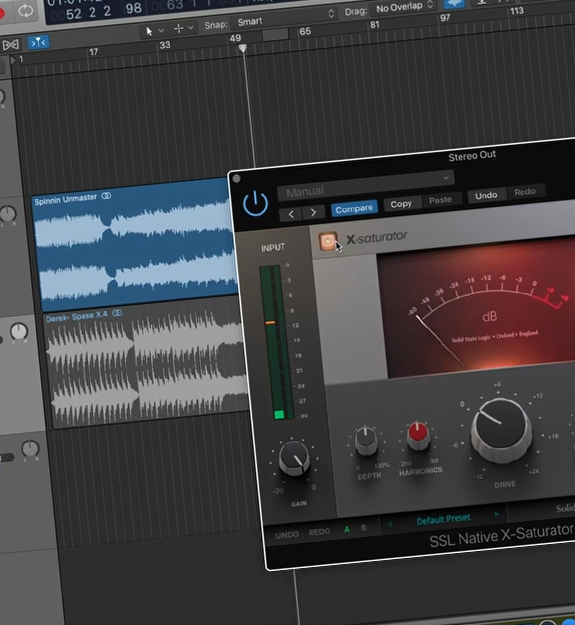Screen dimensions: 575x625
Task: Click the bowtie Flex icon
Action: click(11, 45)
